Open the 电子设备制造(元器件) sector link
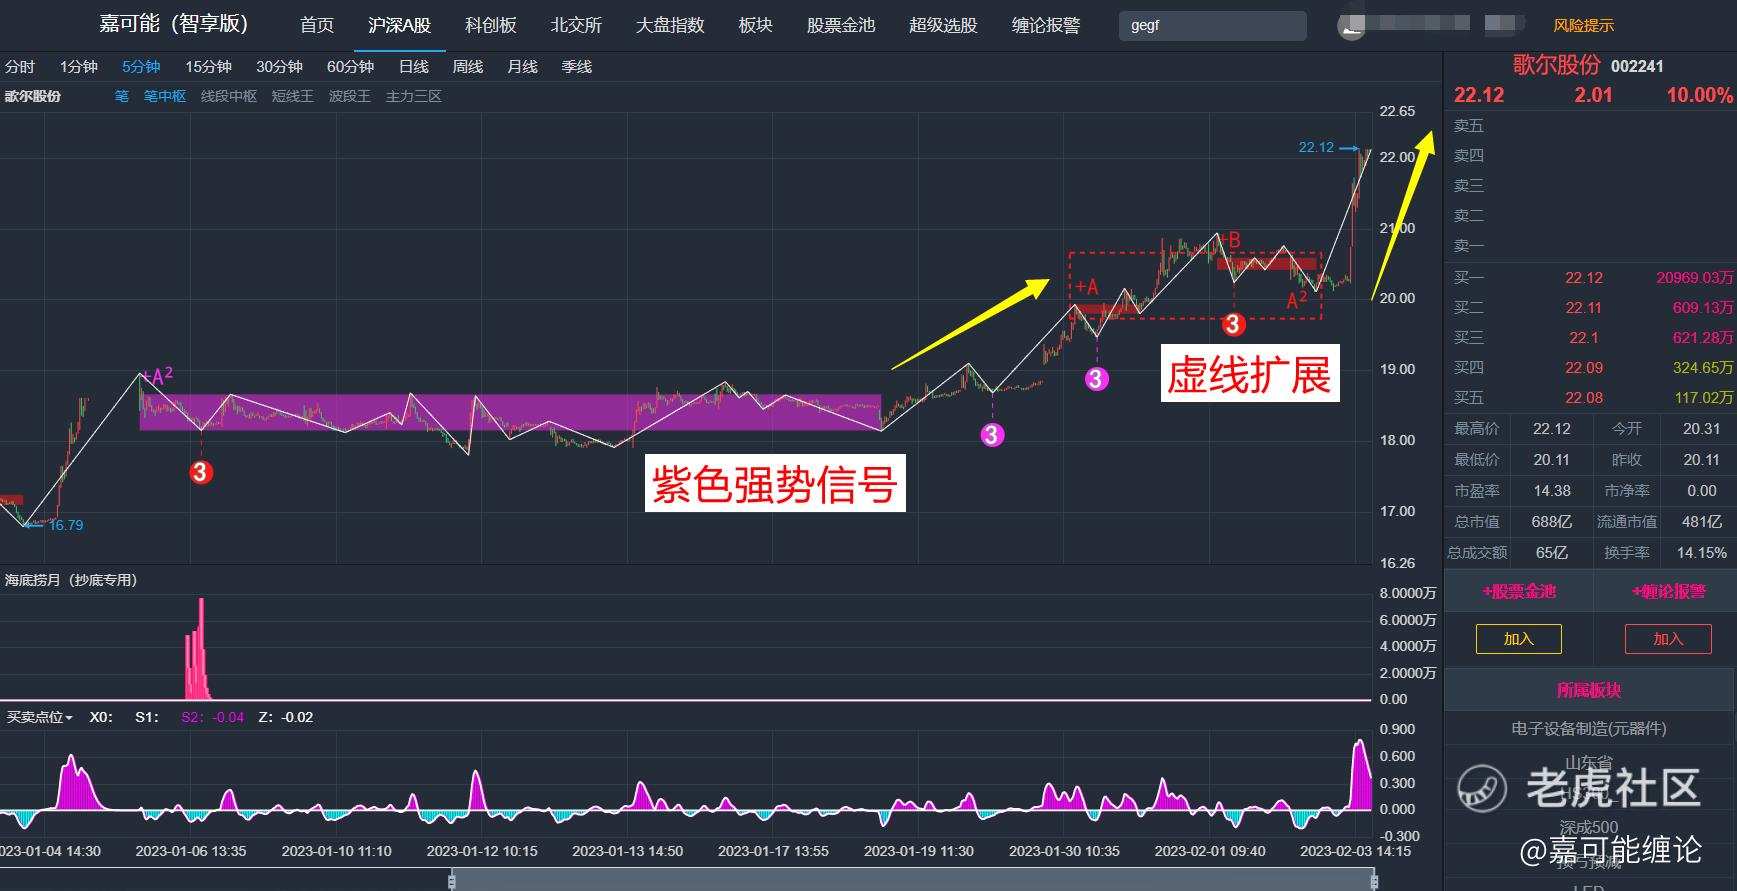 pos(1589,728)
